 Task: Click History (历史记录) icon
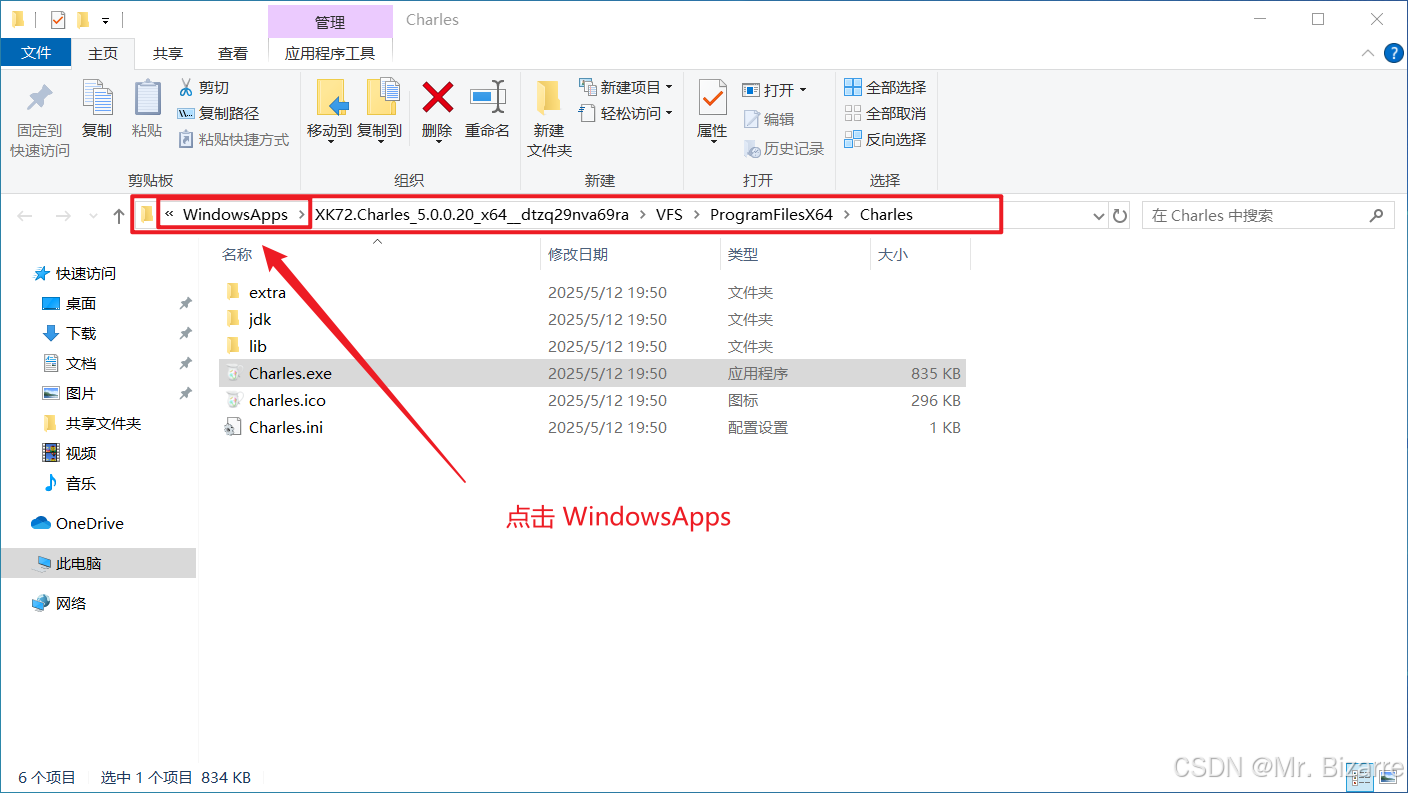(753, 149)
